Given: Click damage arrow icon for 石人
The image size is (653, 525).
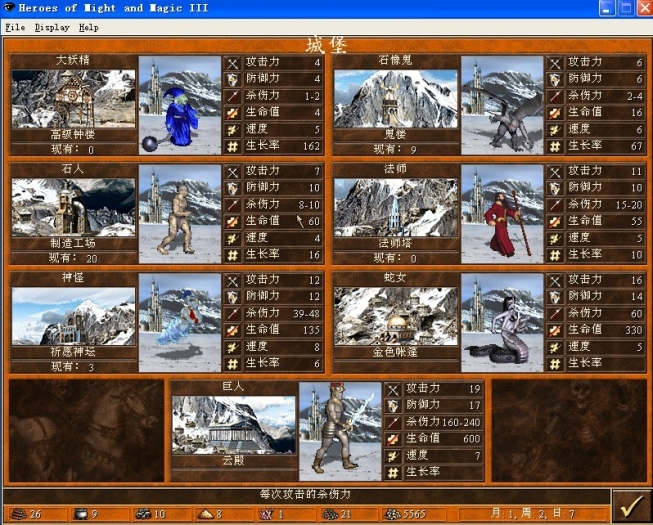Looking at the screenshot, I should [x=232, y=205].
